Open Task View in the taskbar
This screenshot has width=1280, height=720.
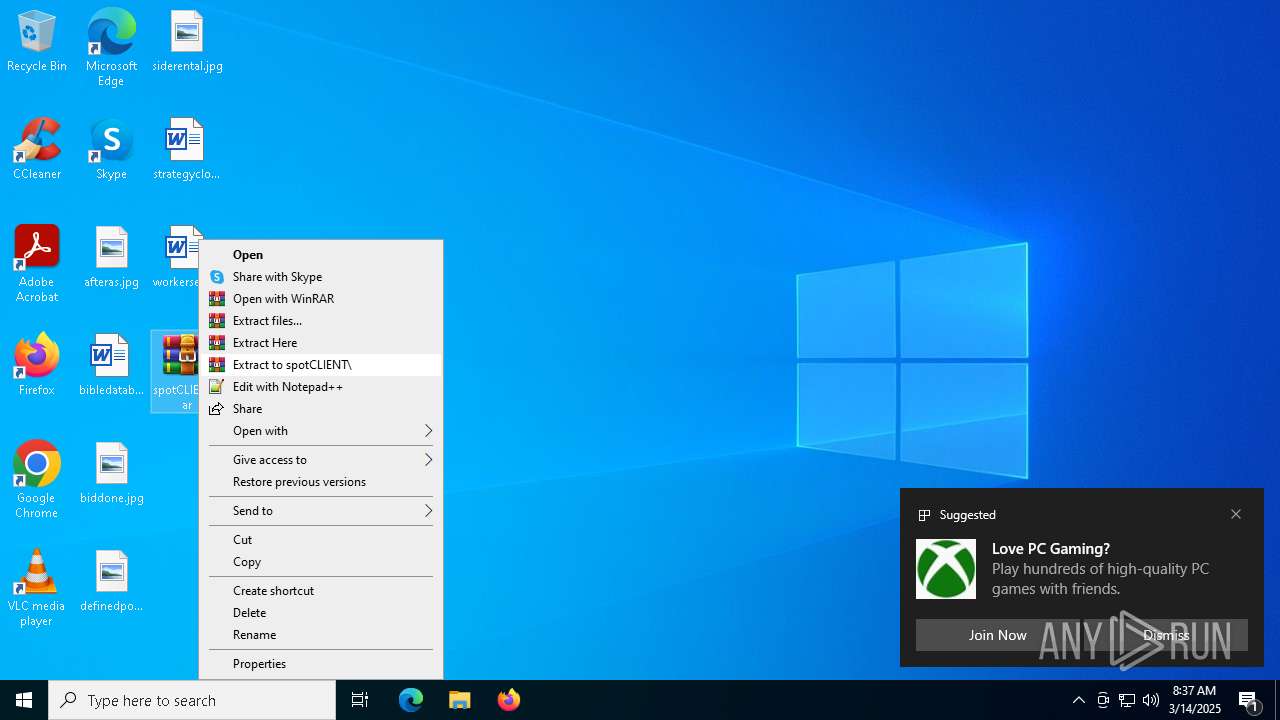[360, 700]
